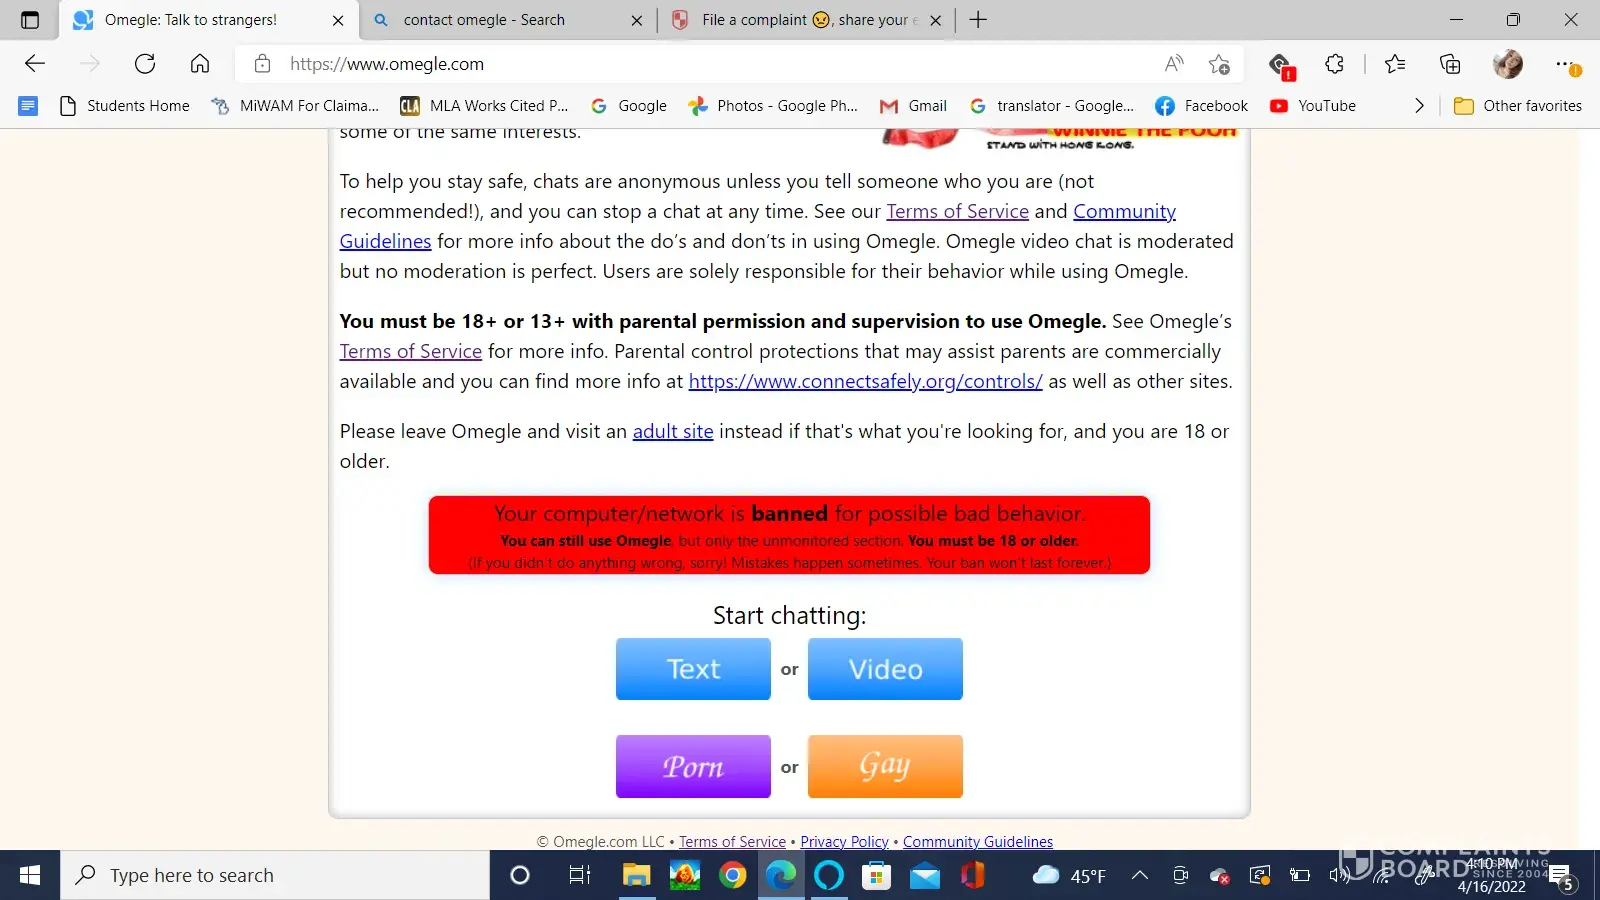Viewport: 1600px width, 900px height.
Task: Open the volume control in system tray
Action: [1339, 876]
